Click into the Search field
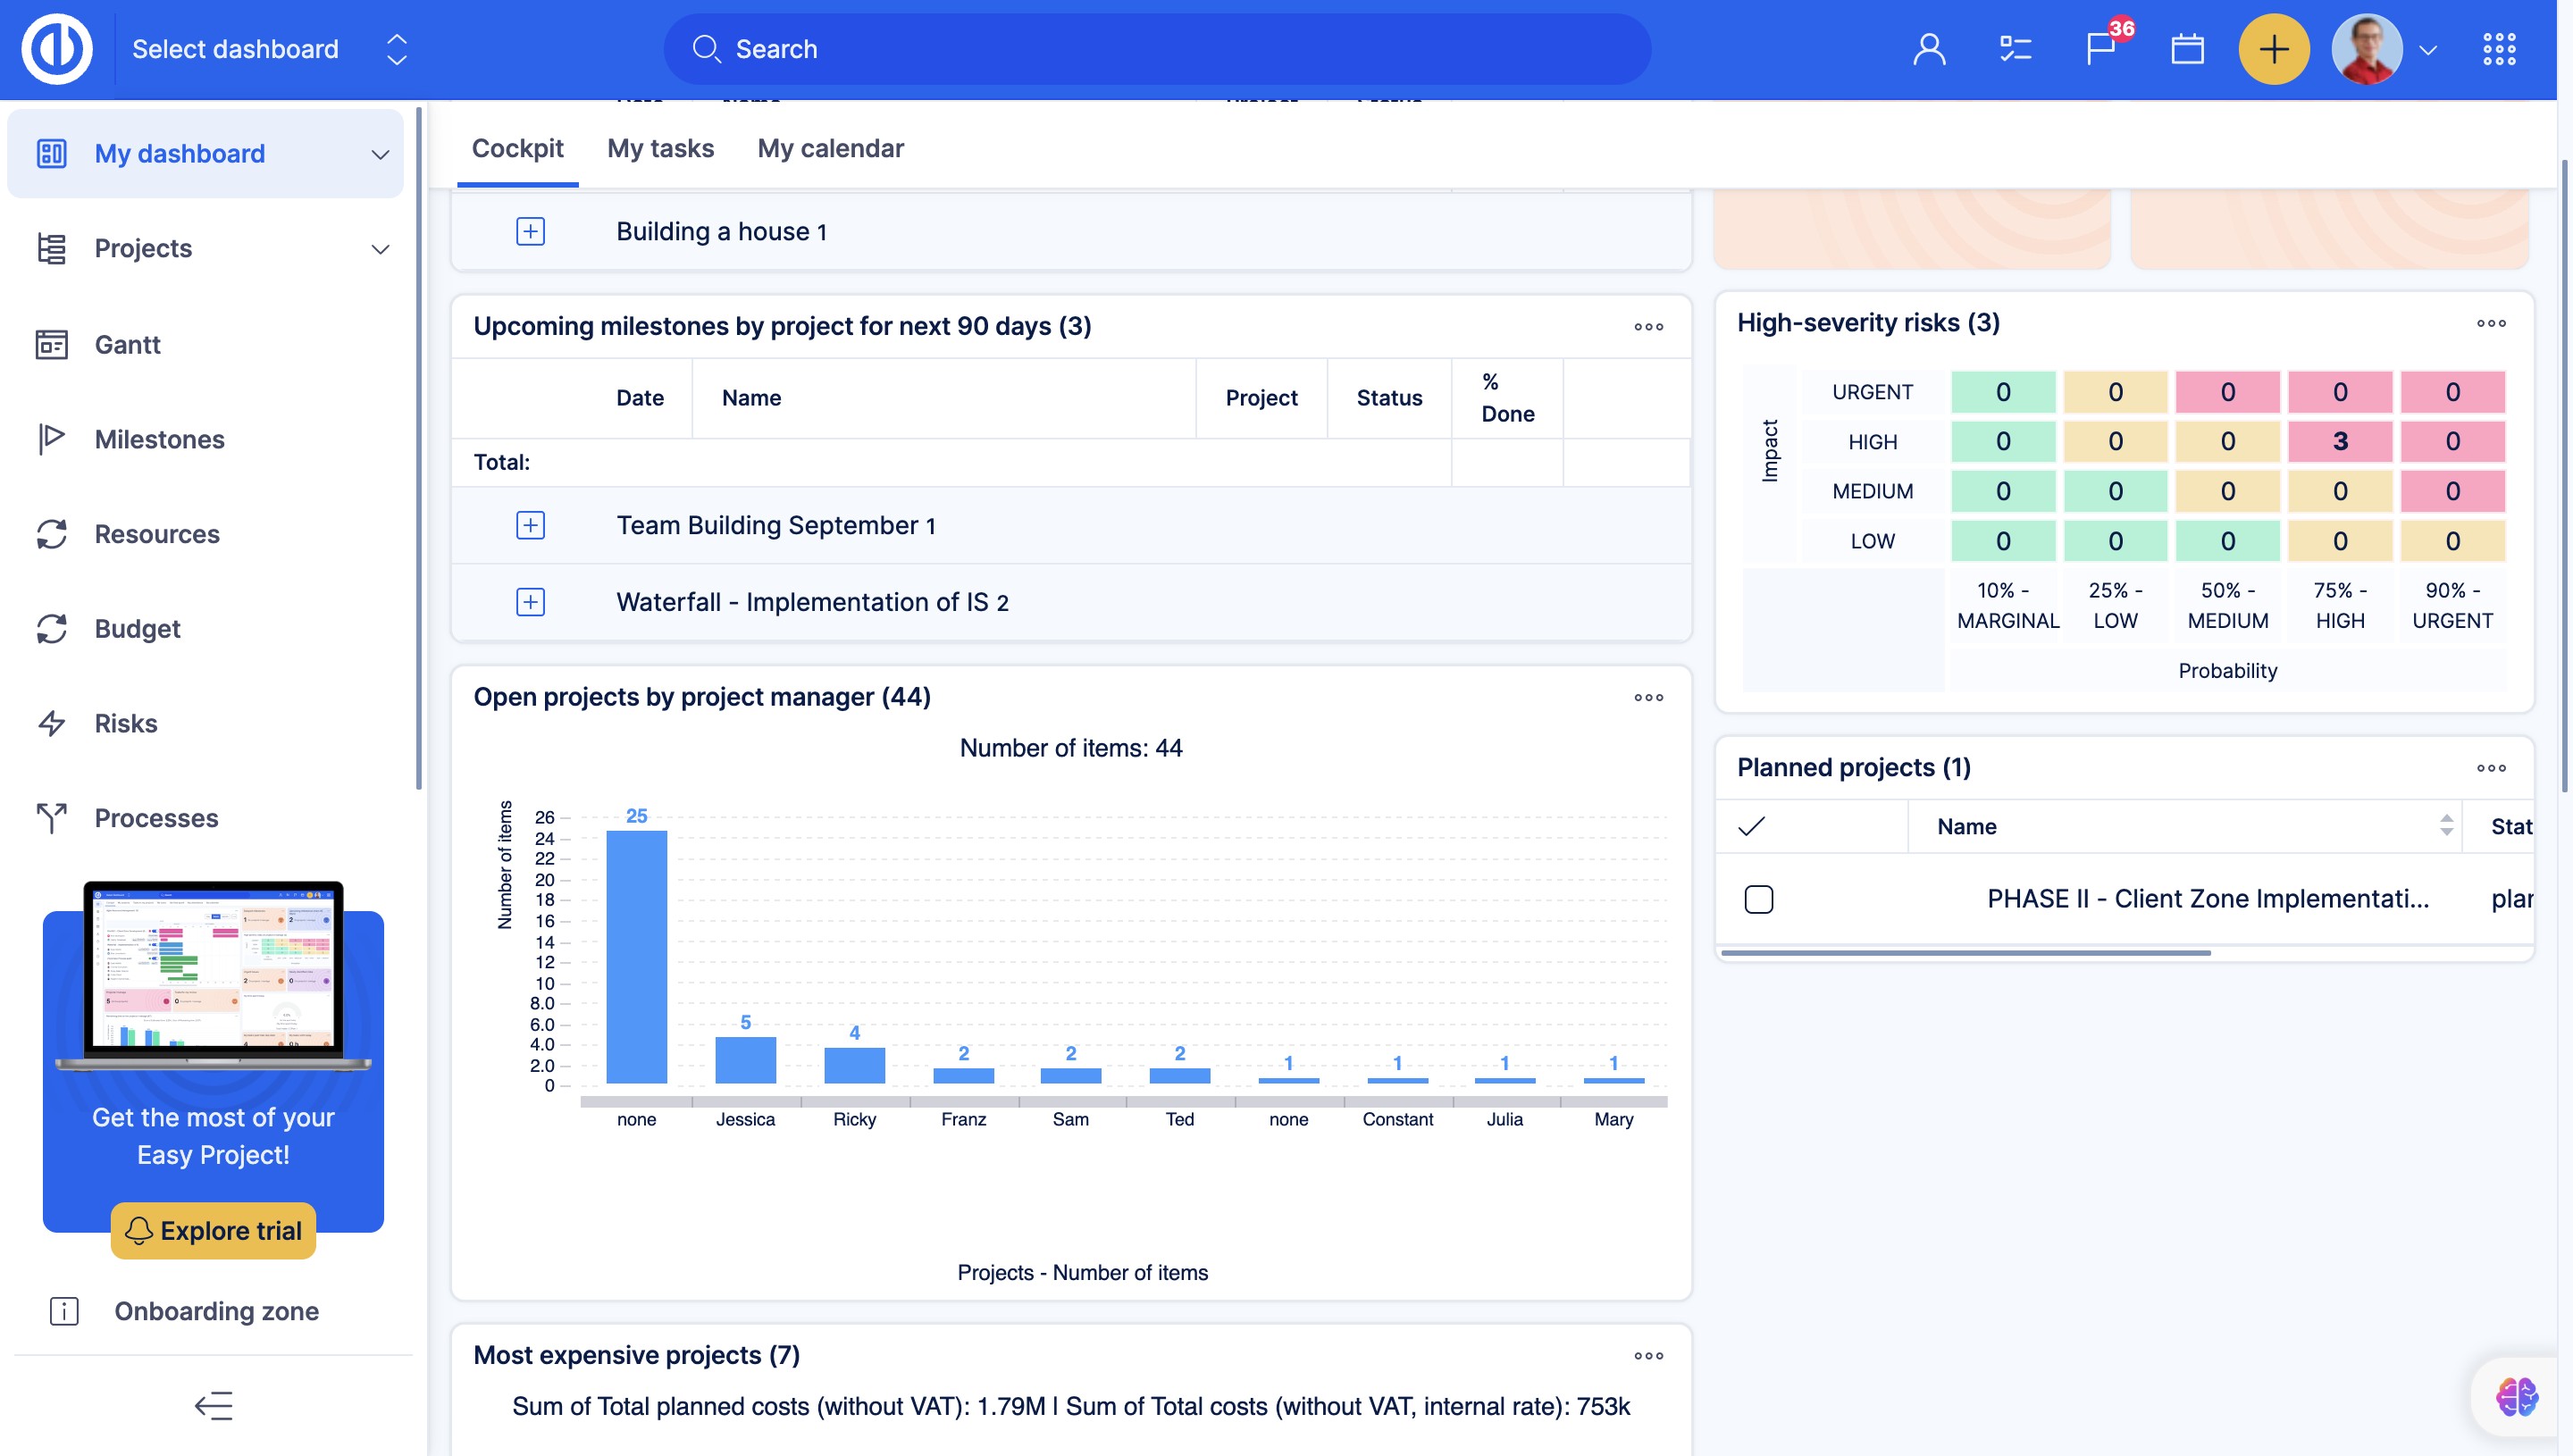2573x1456 pixels. click(1156, 49)
